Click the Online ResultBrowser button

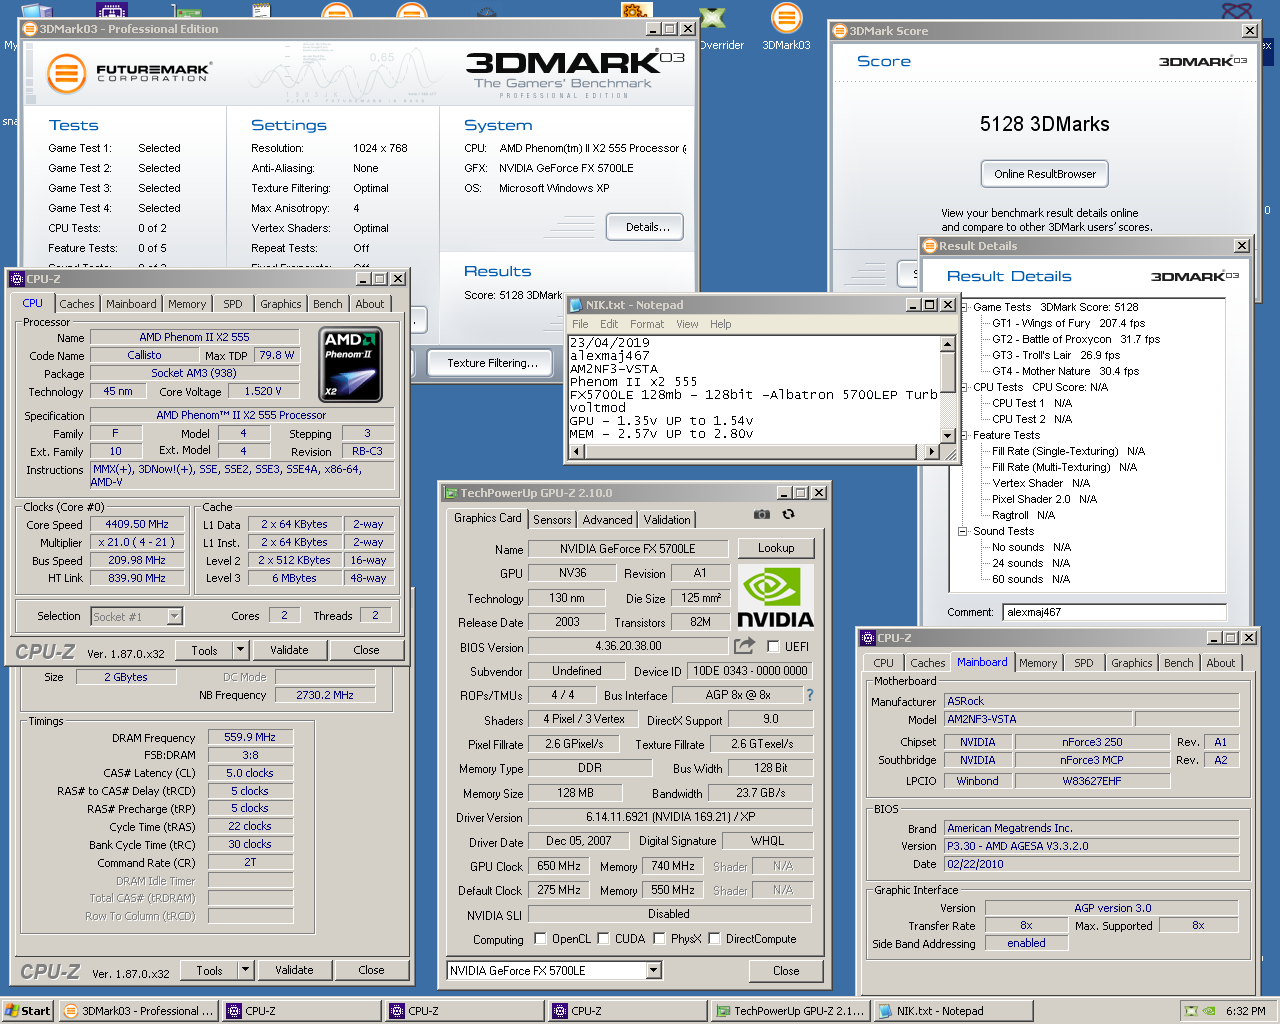point(1045,174)
